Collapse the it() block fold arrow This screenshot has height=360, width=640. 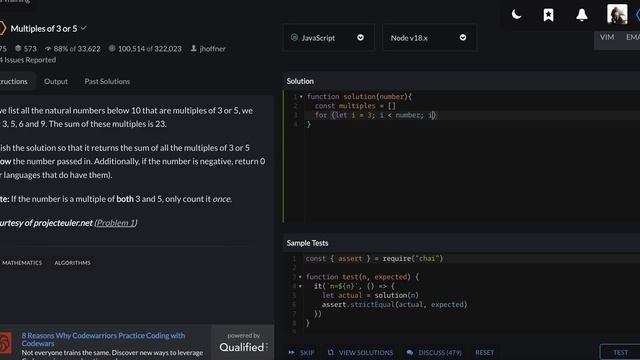(300, 287)
